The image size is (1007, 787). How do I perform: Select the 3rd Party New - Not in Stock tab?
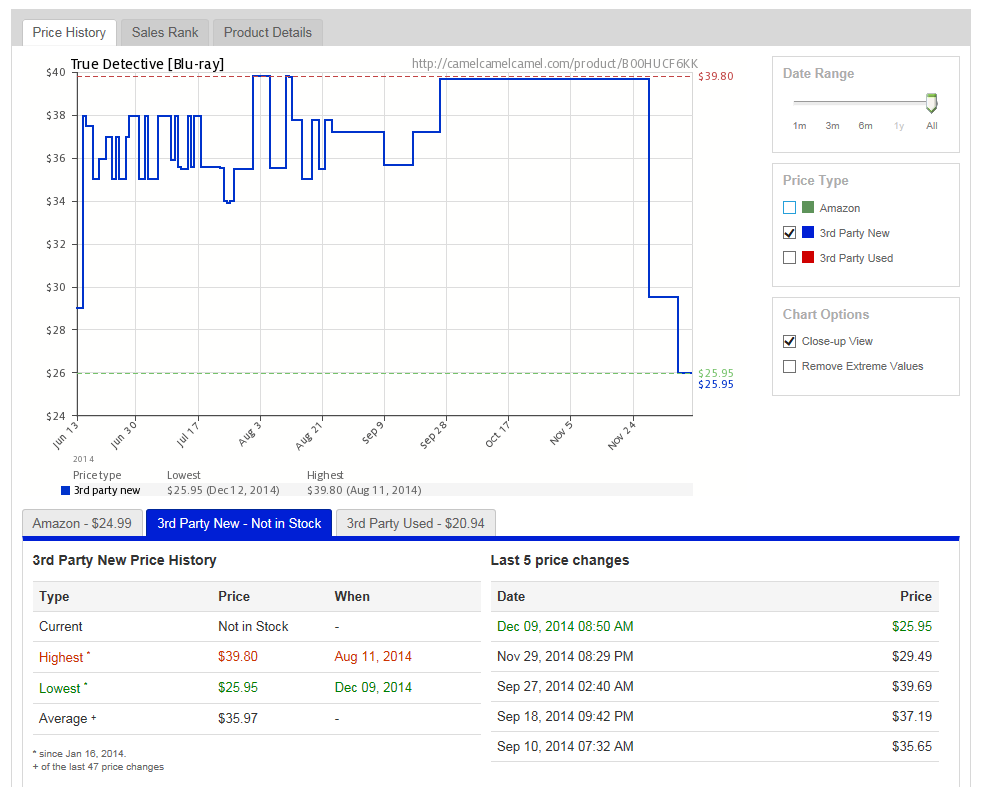tap(239, 523)
